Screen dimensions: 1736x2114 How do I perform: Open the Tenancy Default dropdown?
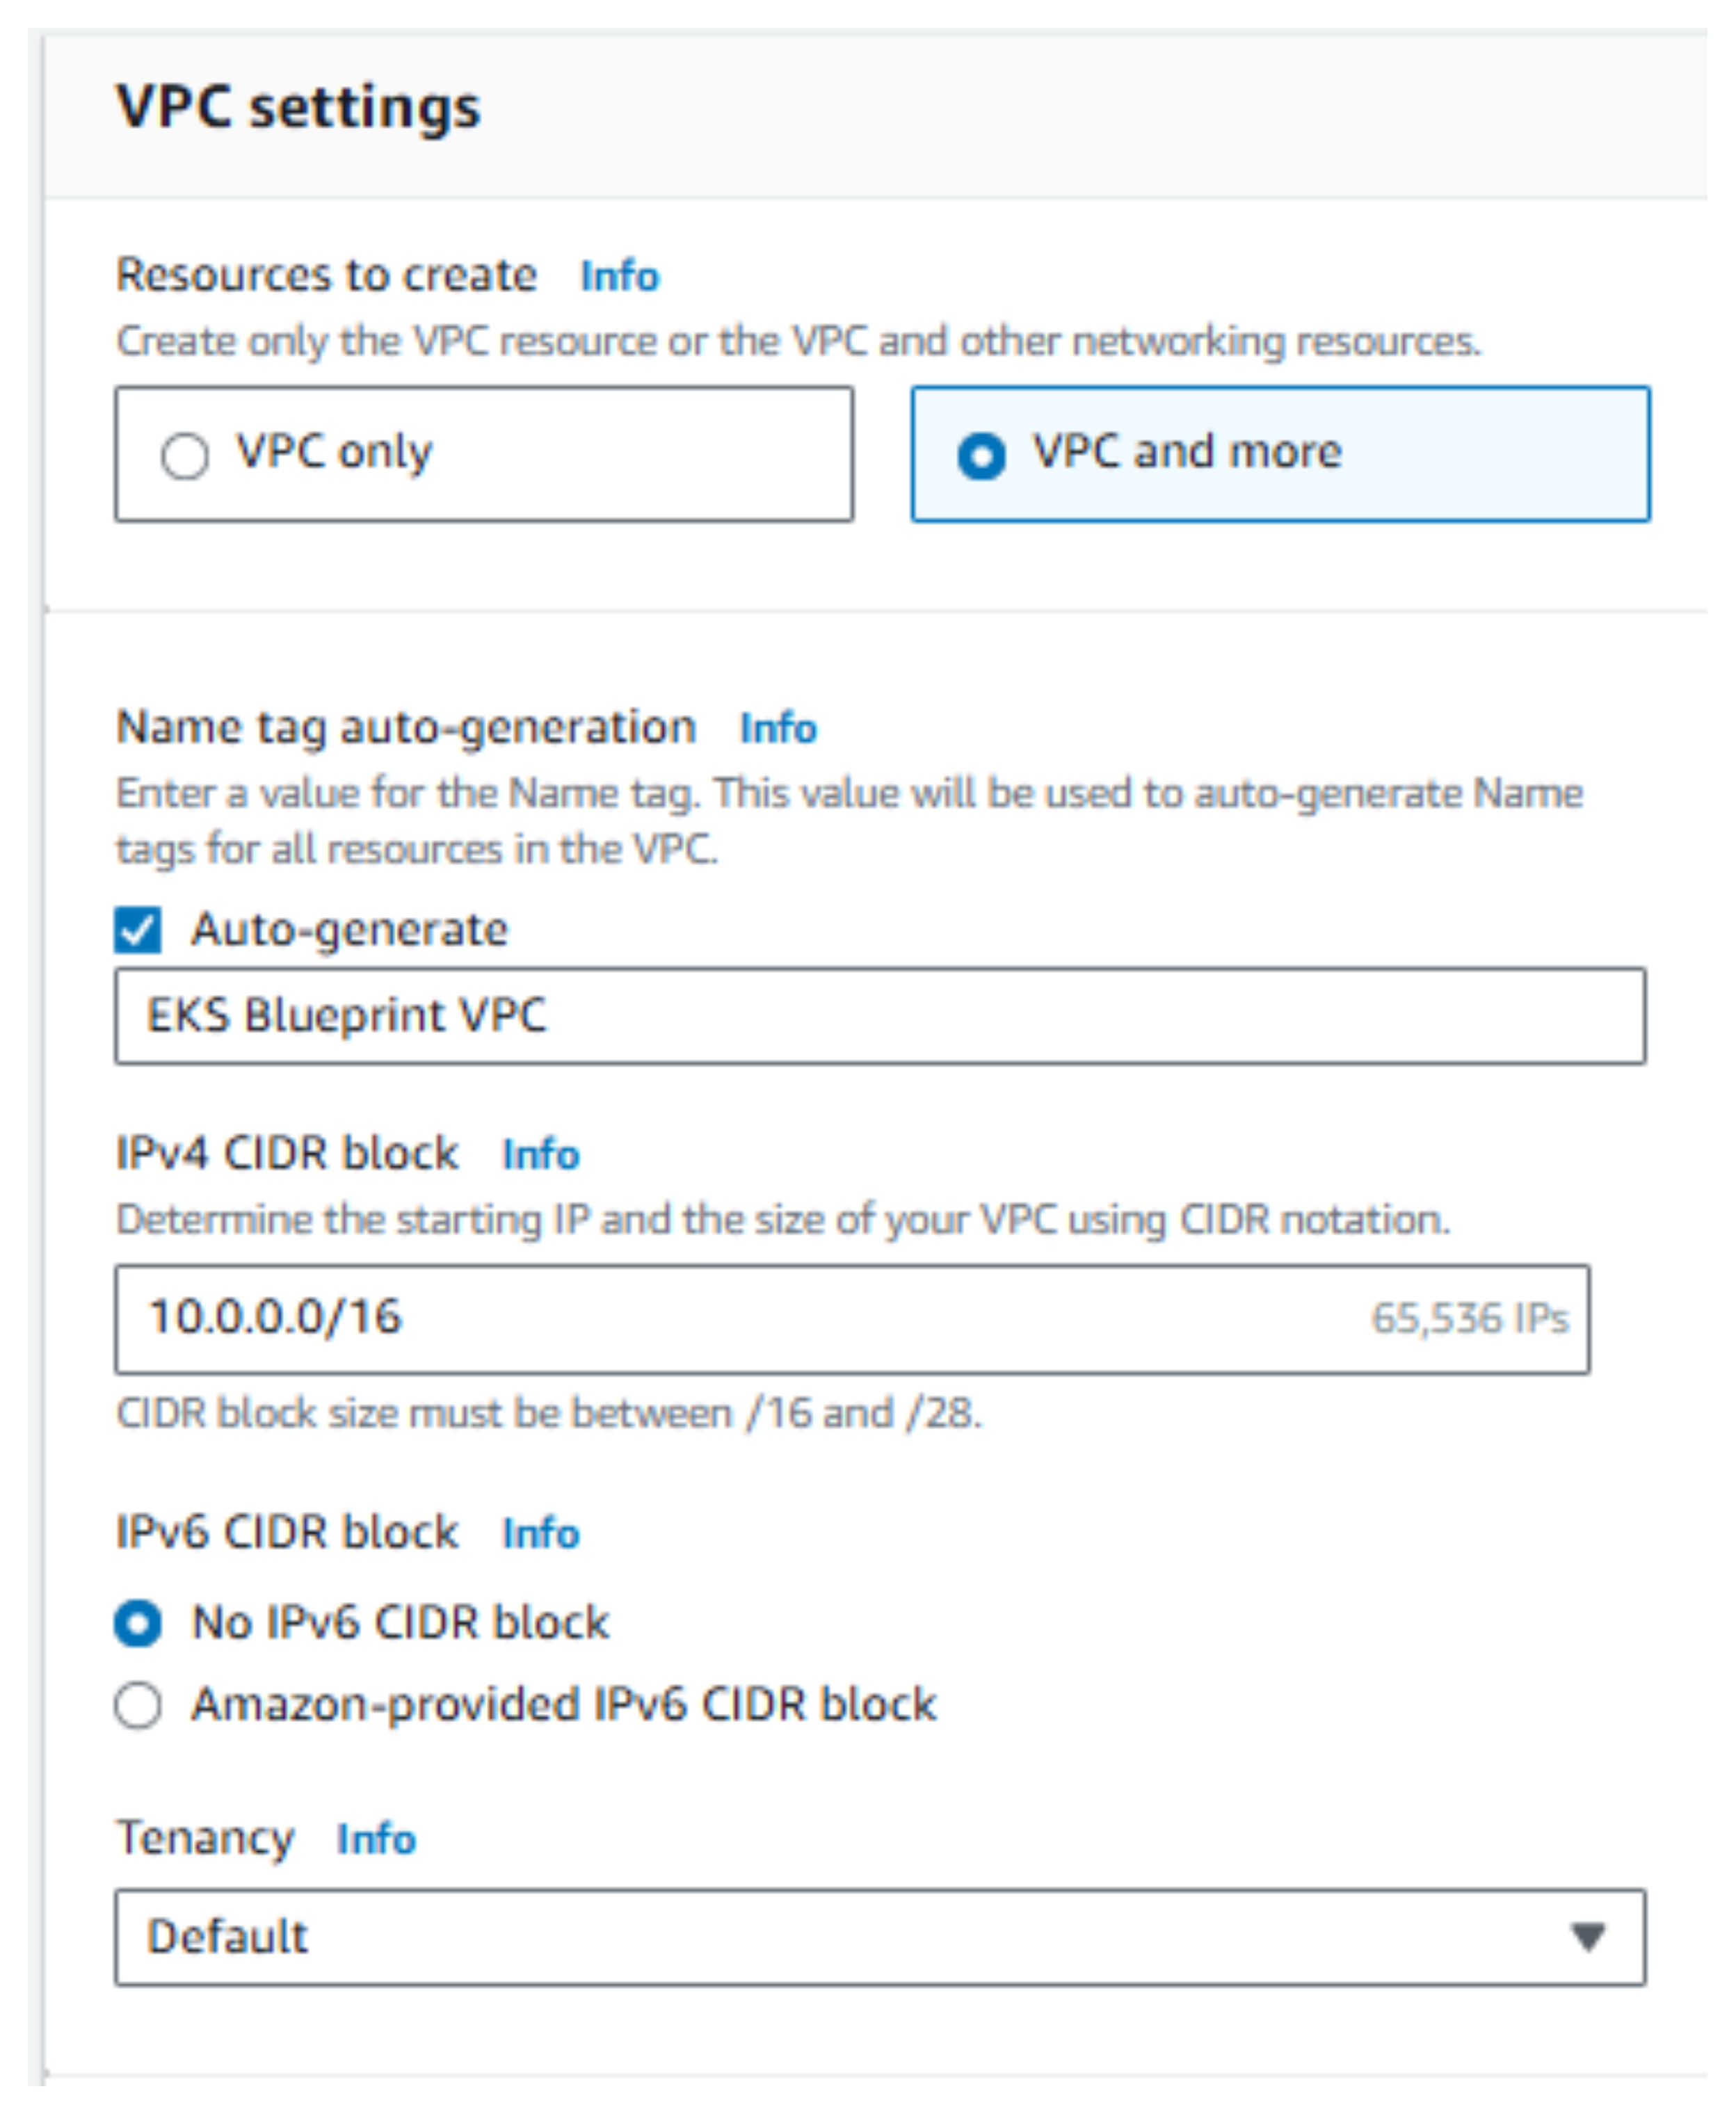tap(880, 1937)
